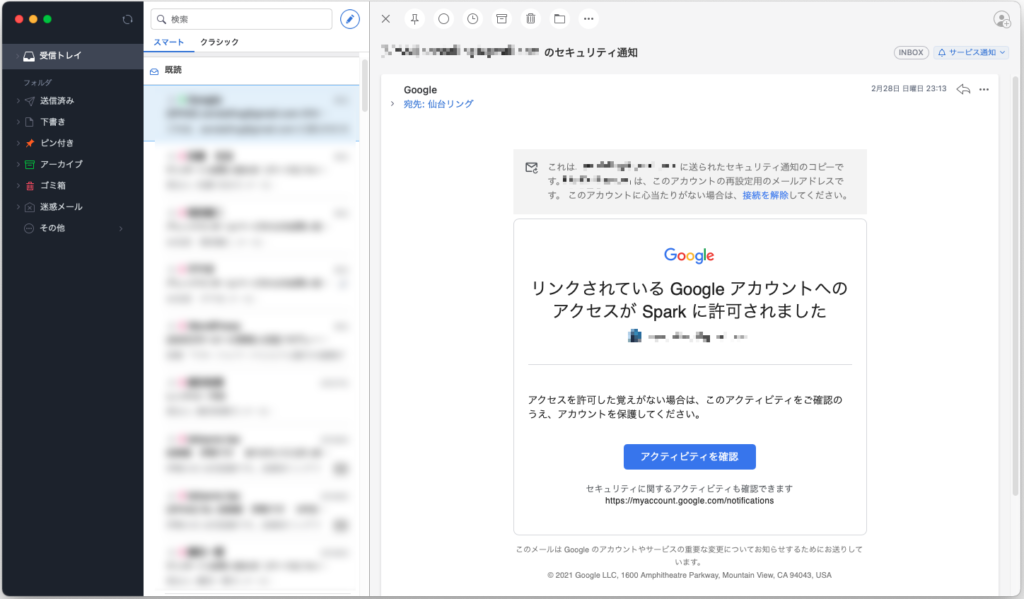Switch to the クラシック tab
1024x599 pixels.
(x=219, y=42)
